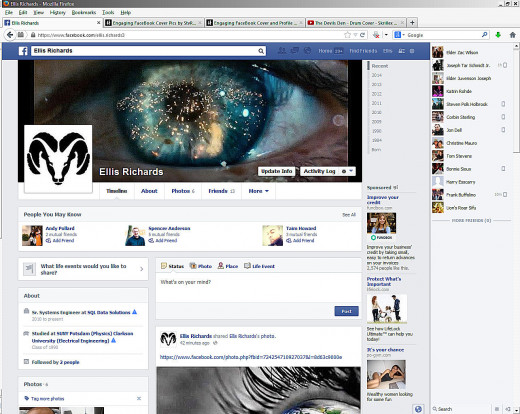Open the Bookmarks menu
520x414 pixels.
point(84,12)
